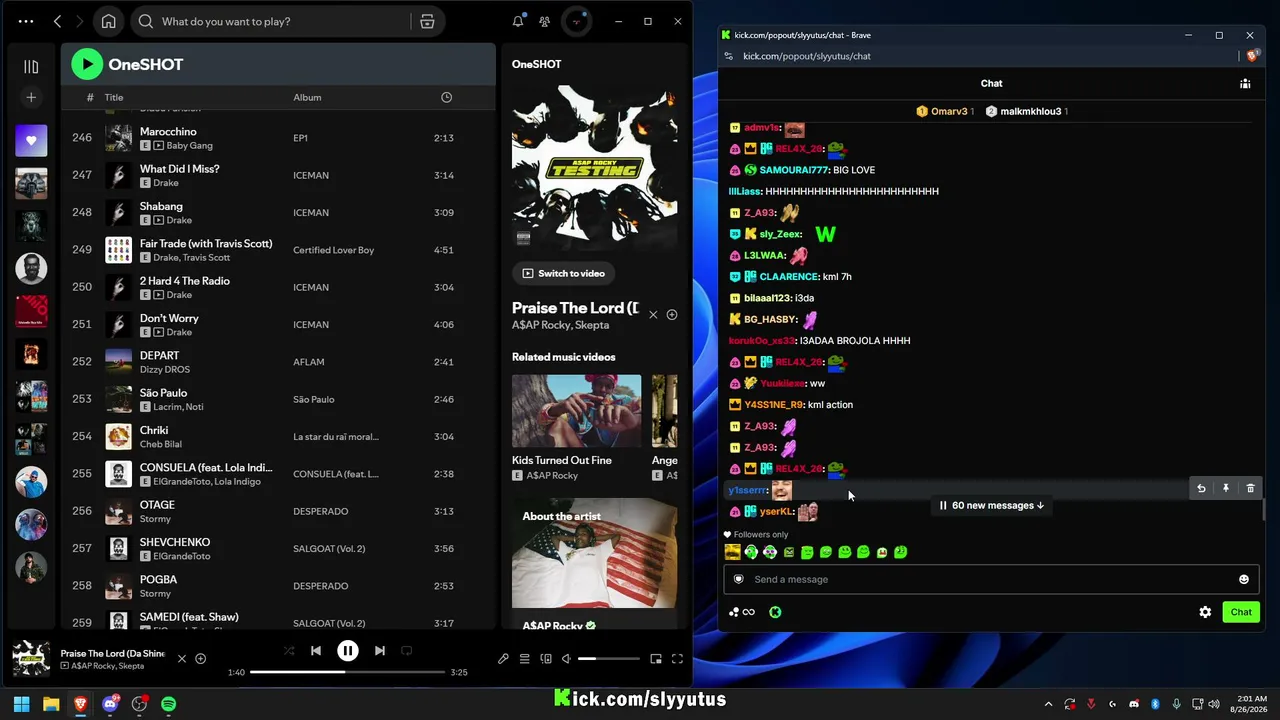
Task: Open the Spotify miniplayer
Action: coord(656,659)
